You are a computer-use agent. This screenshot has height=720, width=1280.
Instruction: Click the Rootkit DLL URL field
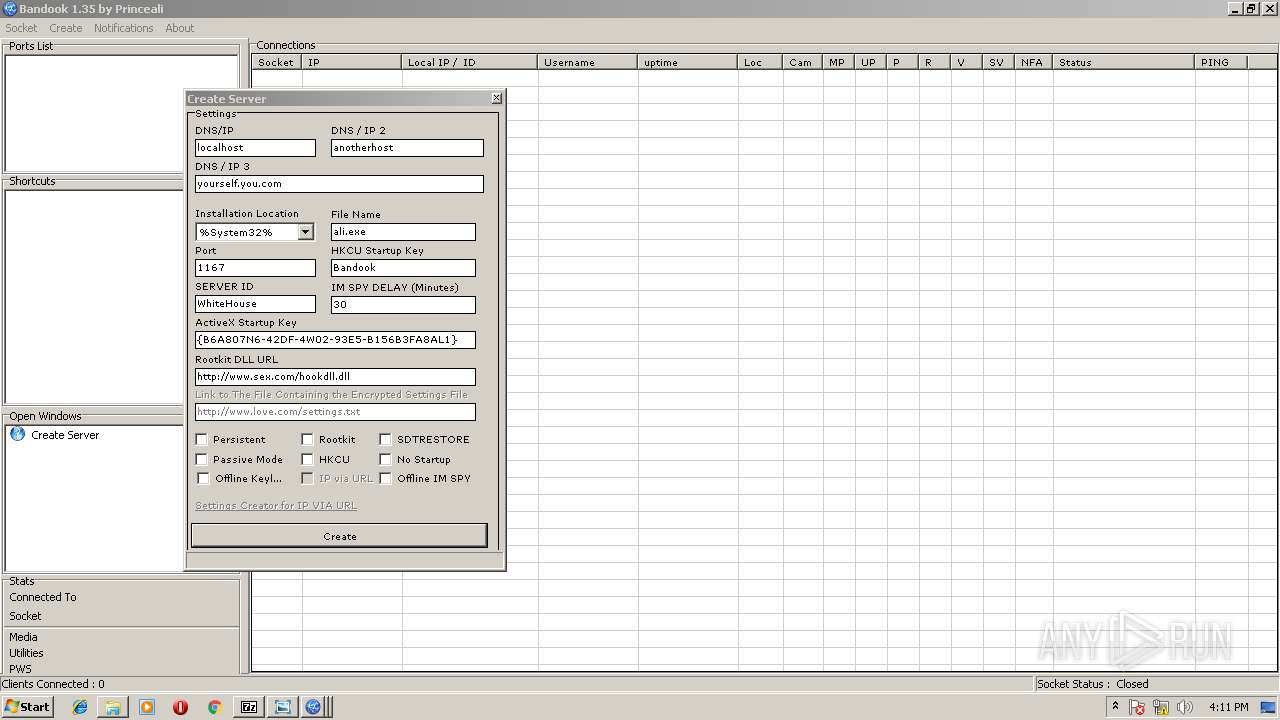point(335,377)
